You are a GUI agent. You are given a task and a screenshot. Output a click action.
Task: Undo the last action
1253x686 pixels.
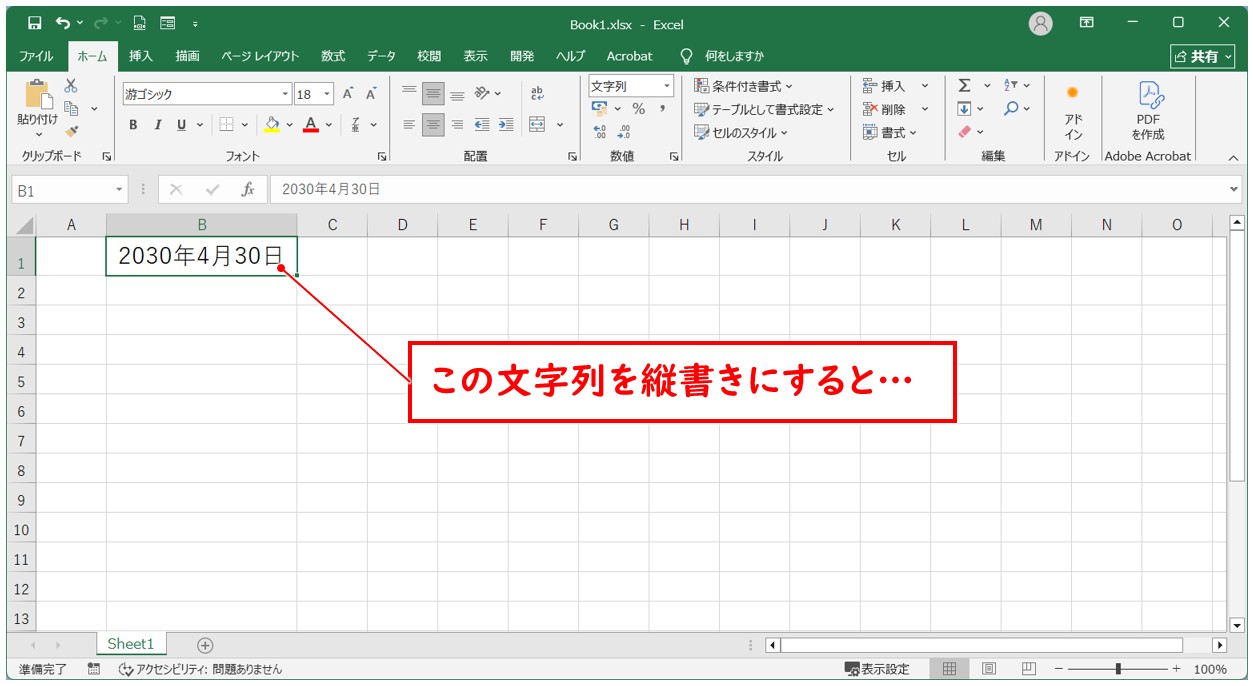point(64,22)
